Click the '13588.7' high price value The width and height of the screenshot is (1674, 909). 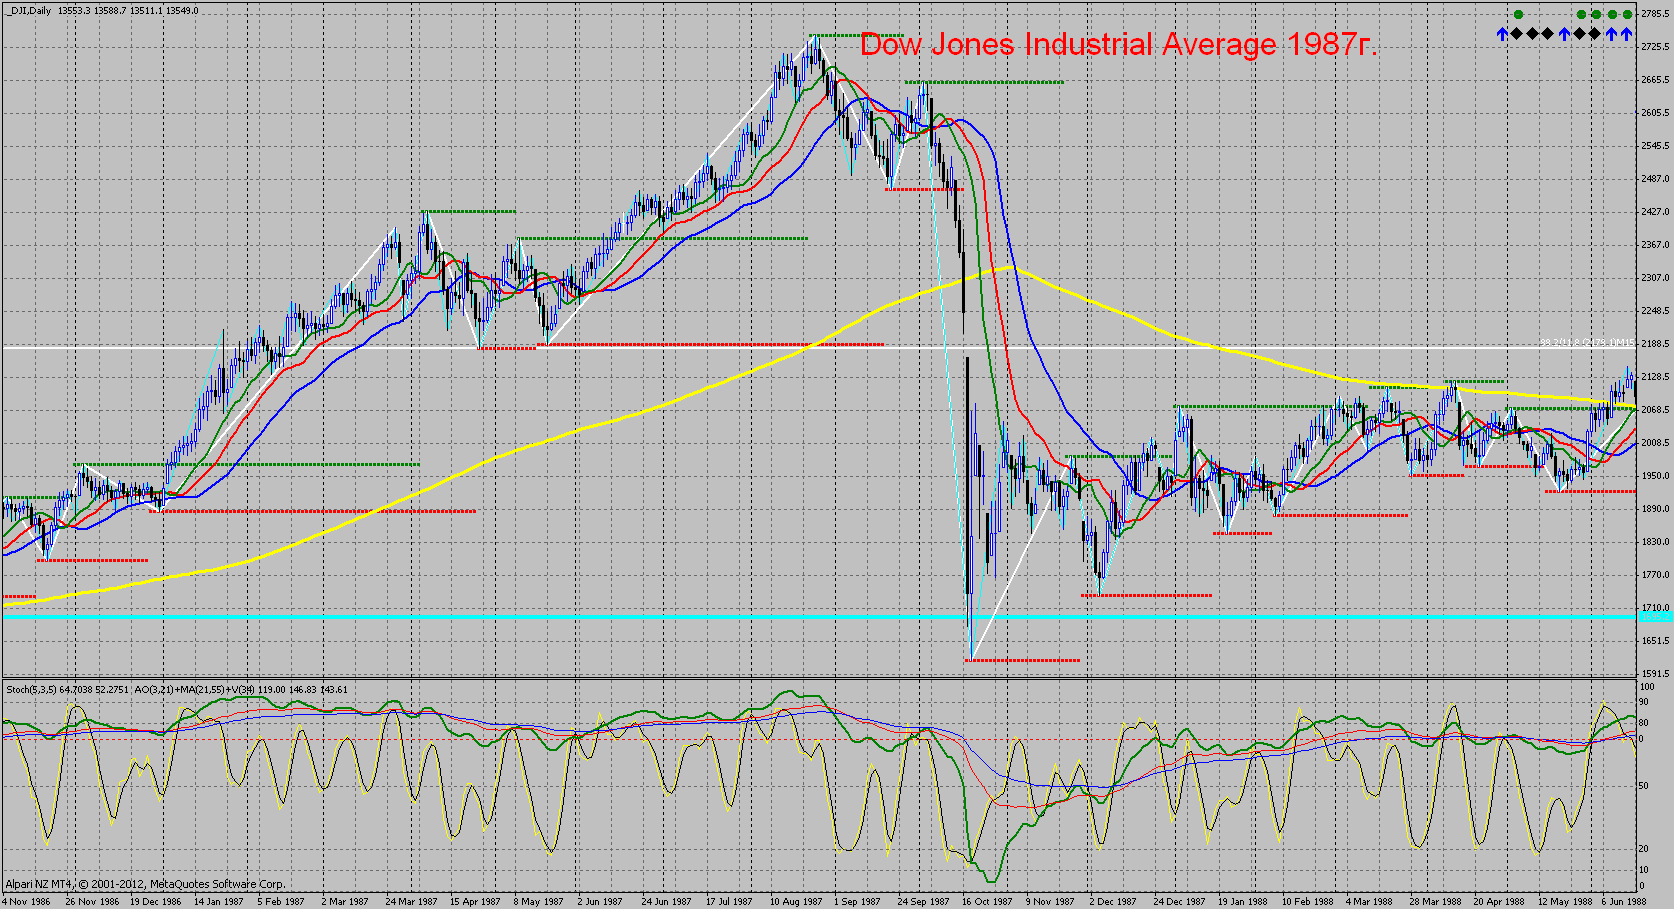click(x=111, y=11)
